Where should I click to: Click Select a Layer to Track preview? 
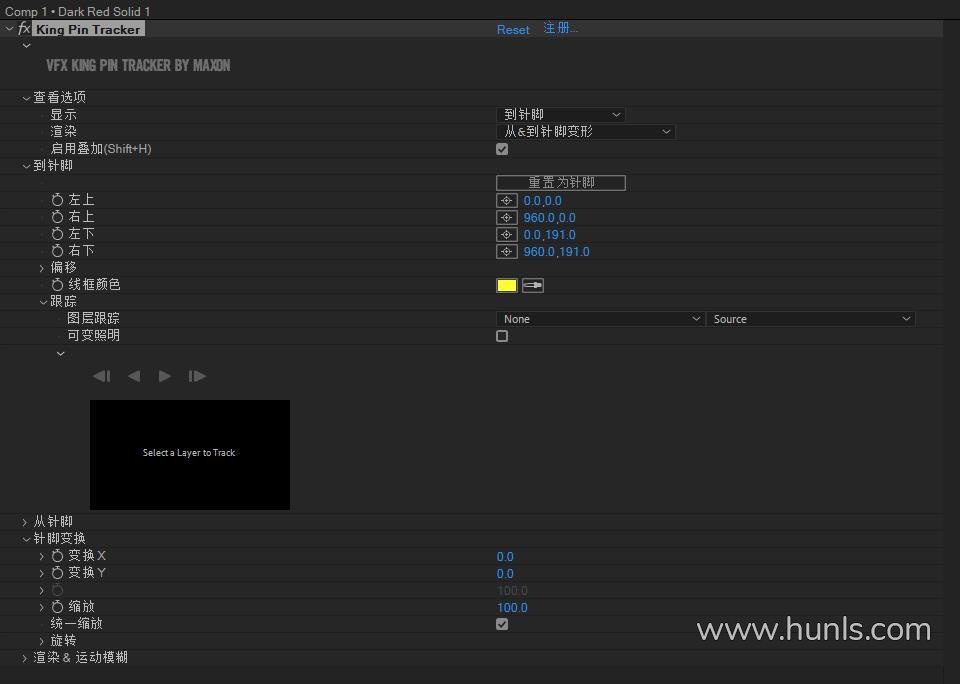click(x=190, y=454)
